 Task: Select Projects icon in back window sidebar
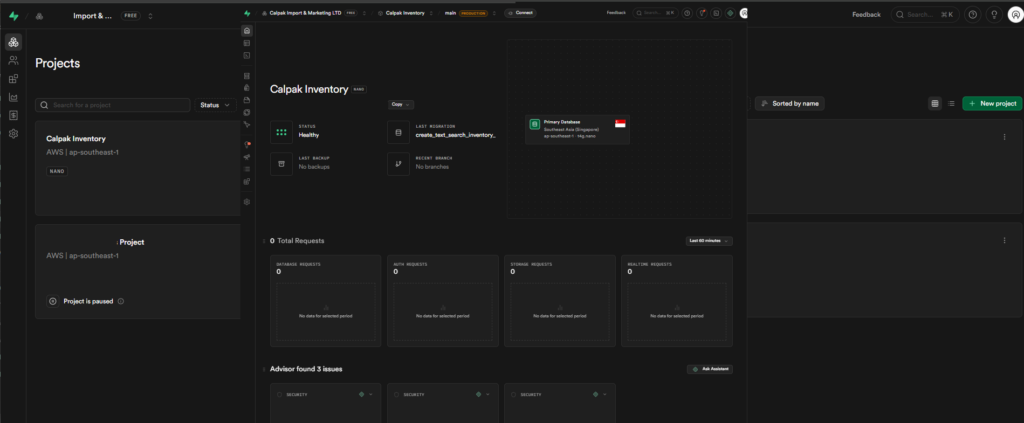pyautogui.click(x=14, y=42)
